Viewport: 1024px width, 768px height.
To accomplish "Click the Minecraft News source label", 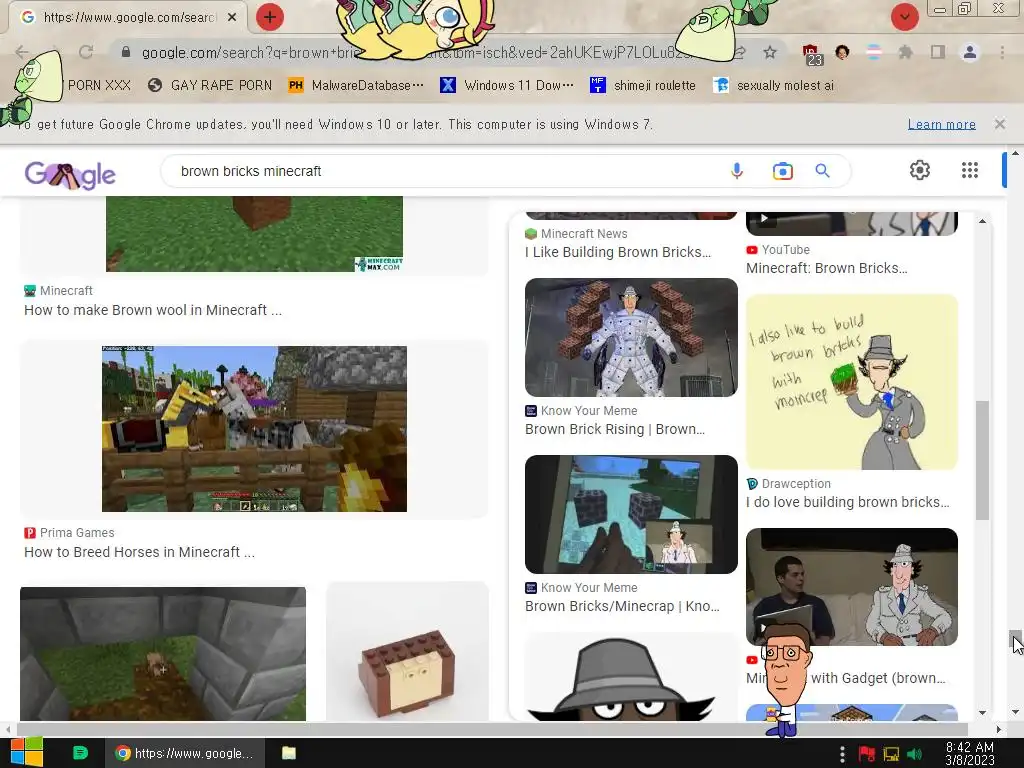I will 584,234.
